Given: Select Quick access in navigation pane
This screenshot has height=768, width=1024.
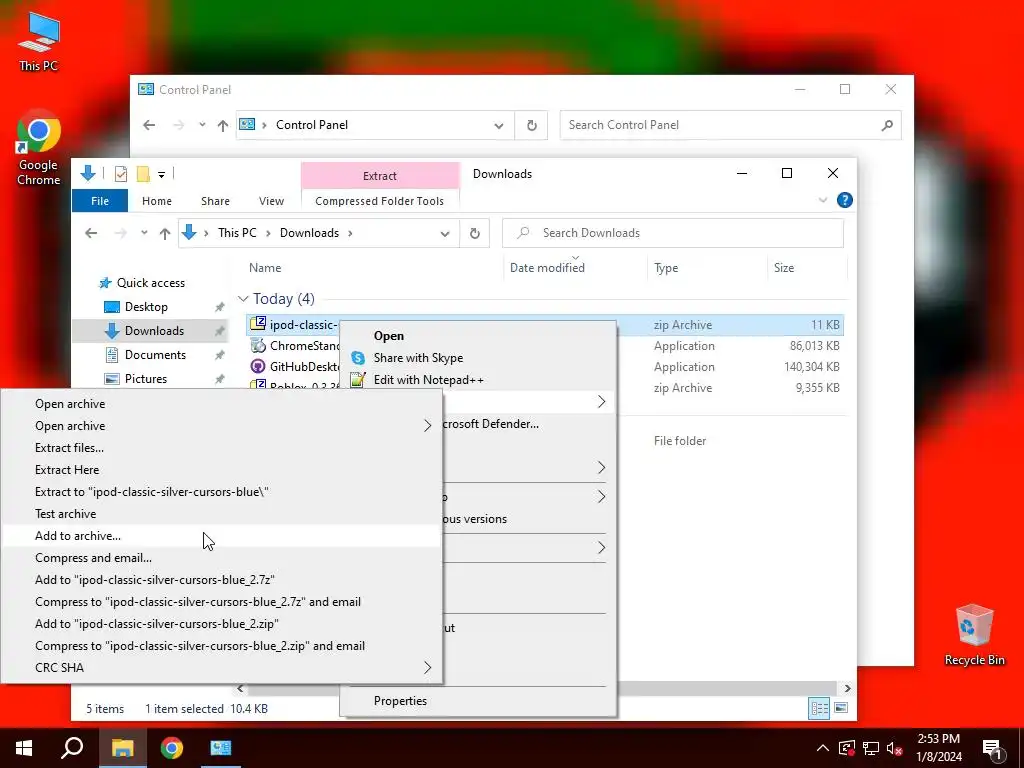Looking at the screenshot, I should (x=151, y=283).
